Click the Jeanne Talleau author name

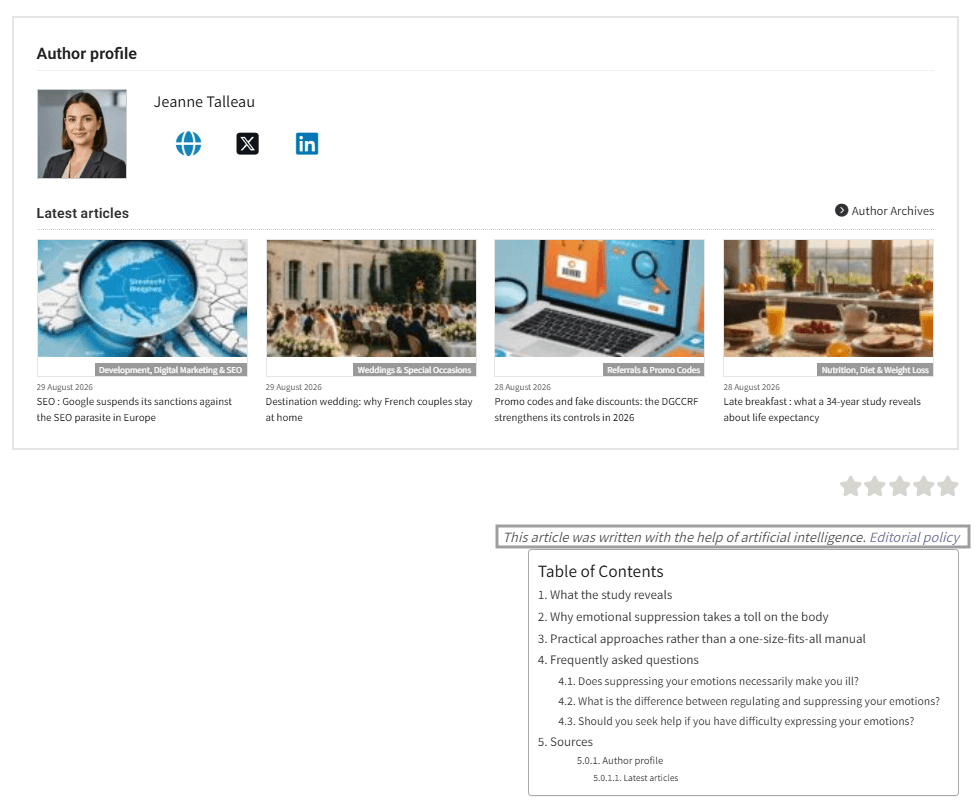(204, 102)
